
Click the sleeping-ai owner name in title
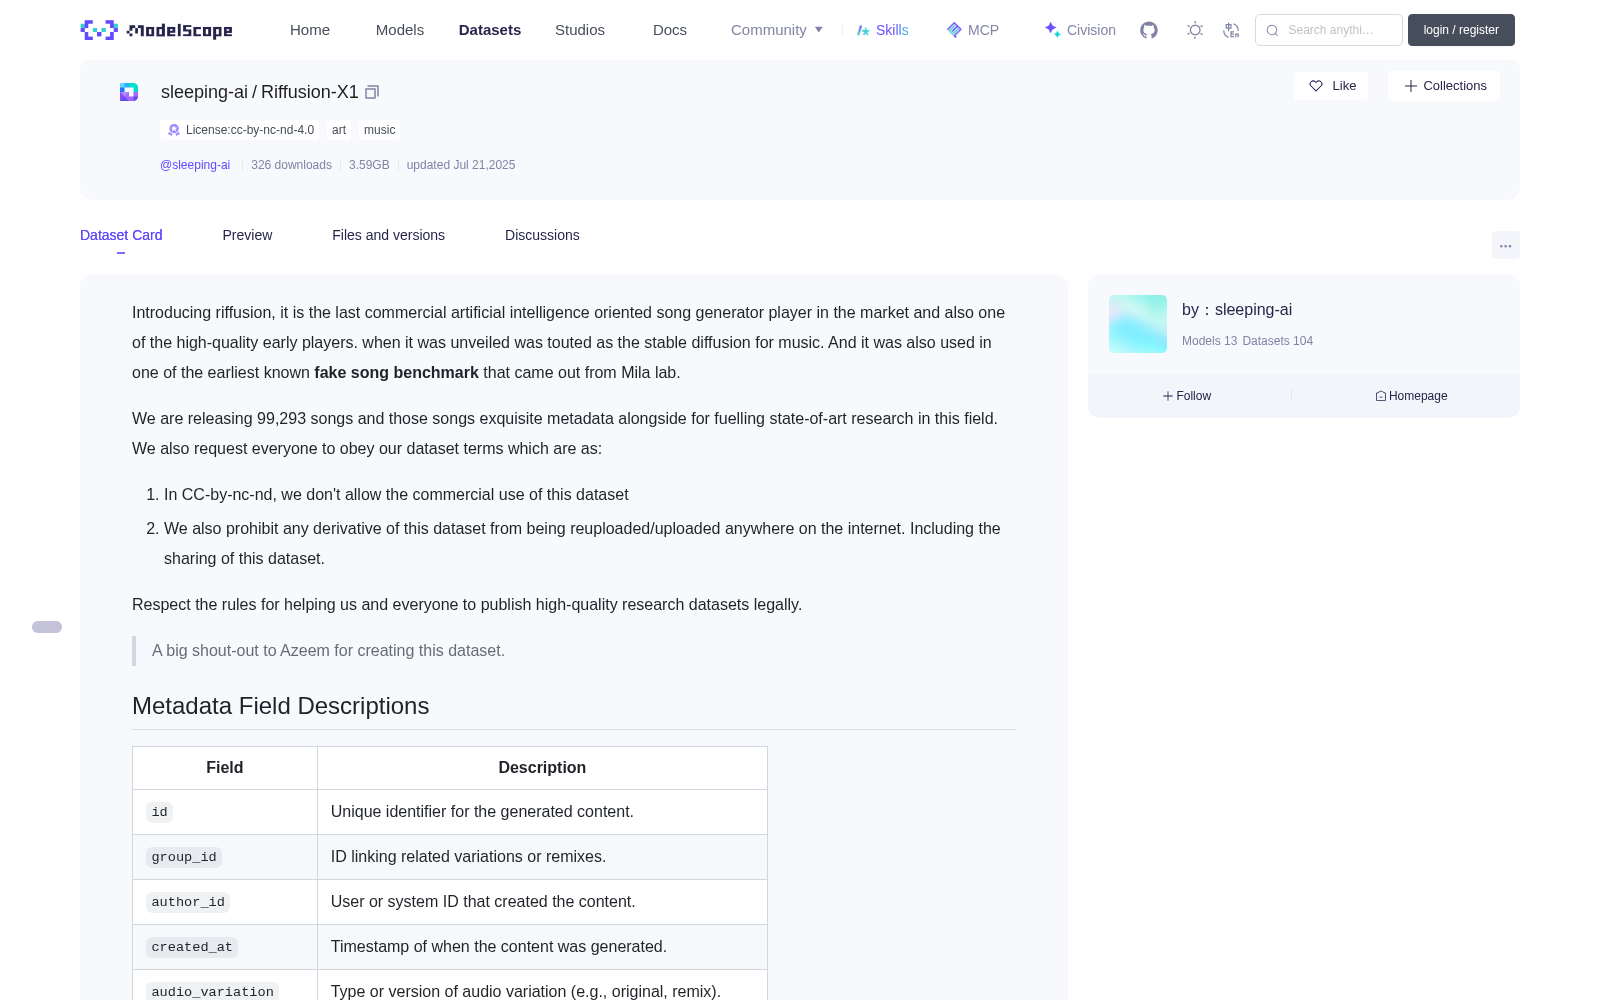[x=204, y=92]
